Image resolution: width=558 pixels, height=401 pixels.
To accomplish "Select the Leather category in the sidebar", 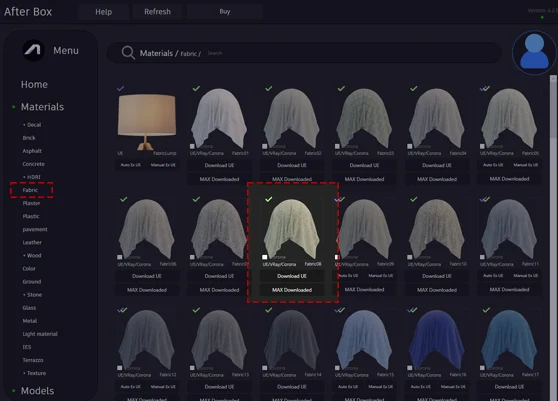I will click(x=32, y=242).
